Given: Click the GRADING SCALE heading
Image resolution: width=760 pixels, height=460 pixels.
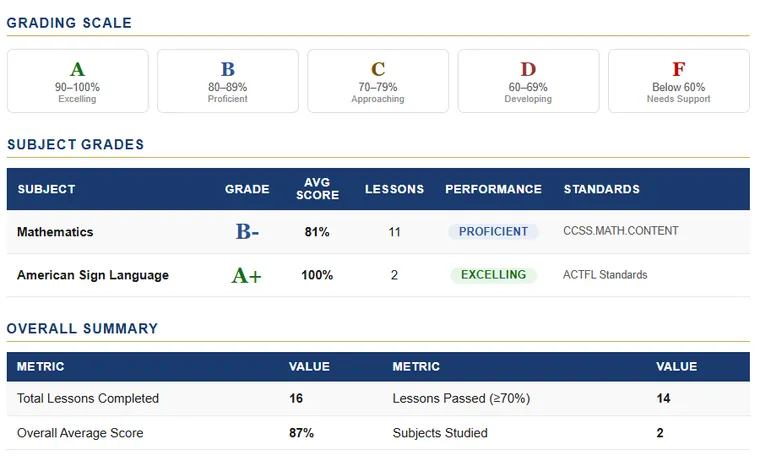Looking at the screenshot, I should 69,23.
